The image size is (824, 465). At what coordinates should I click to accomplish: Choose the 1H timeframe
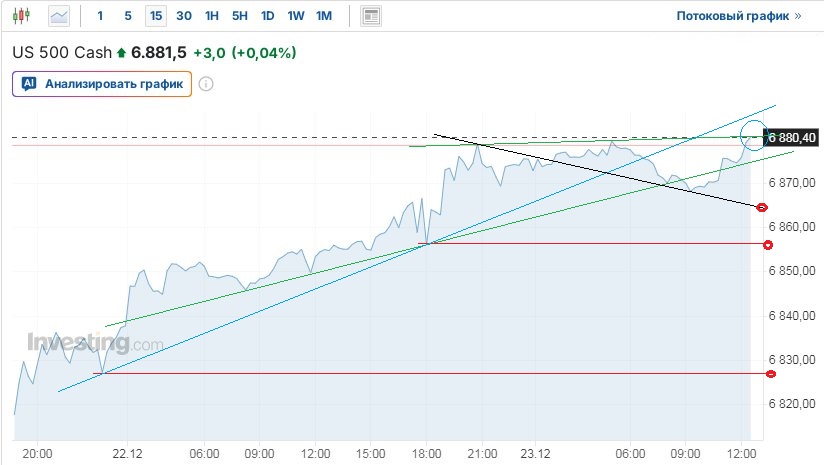pyautogui.click(x=212, y=16)
